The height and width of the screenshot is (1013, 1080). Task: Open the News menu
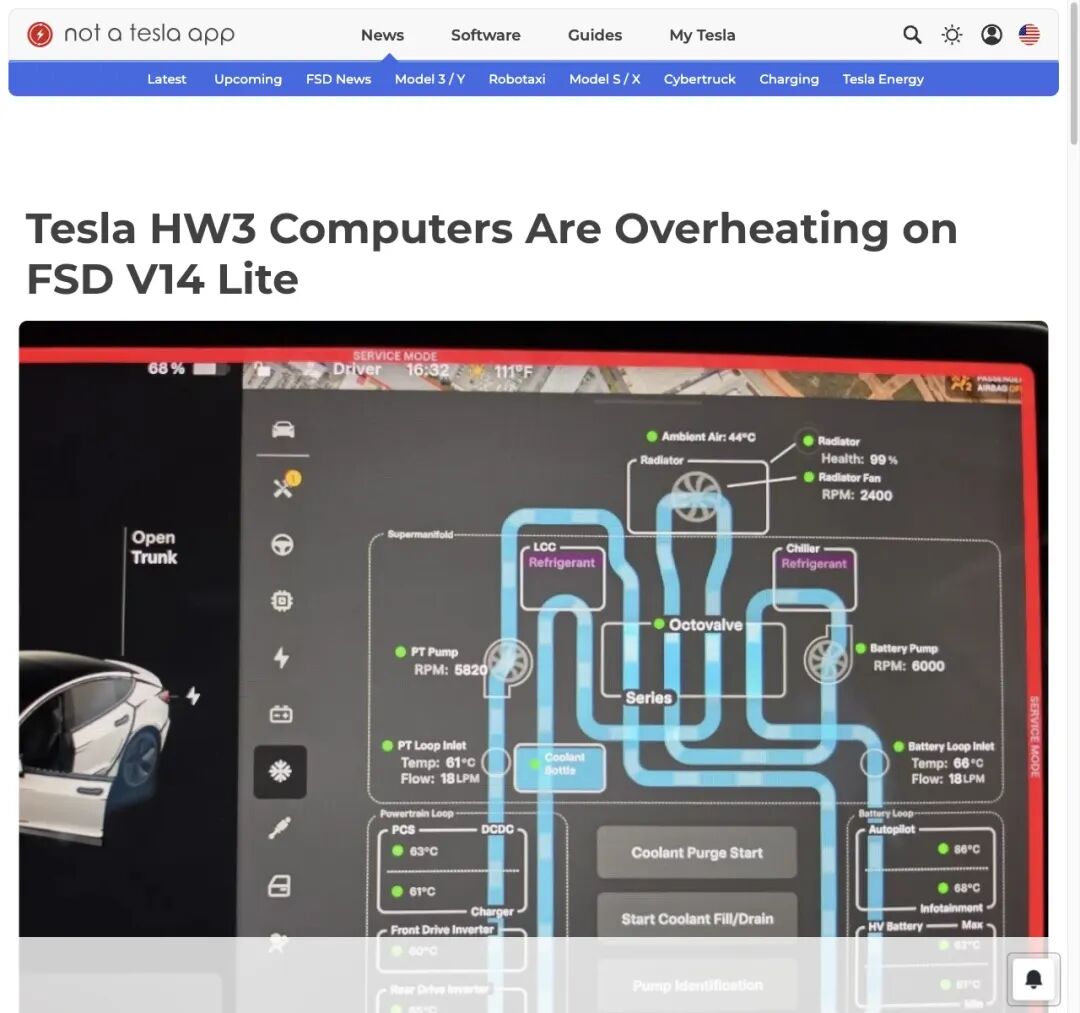pyautogui.click(x=382, y=35)
